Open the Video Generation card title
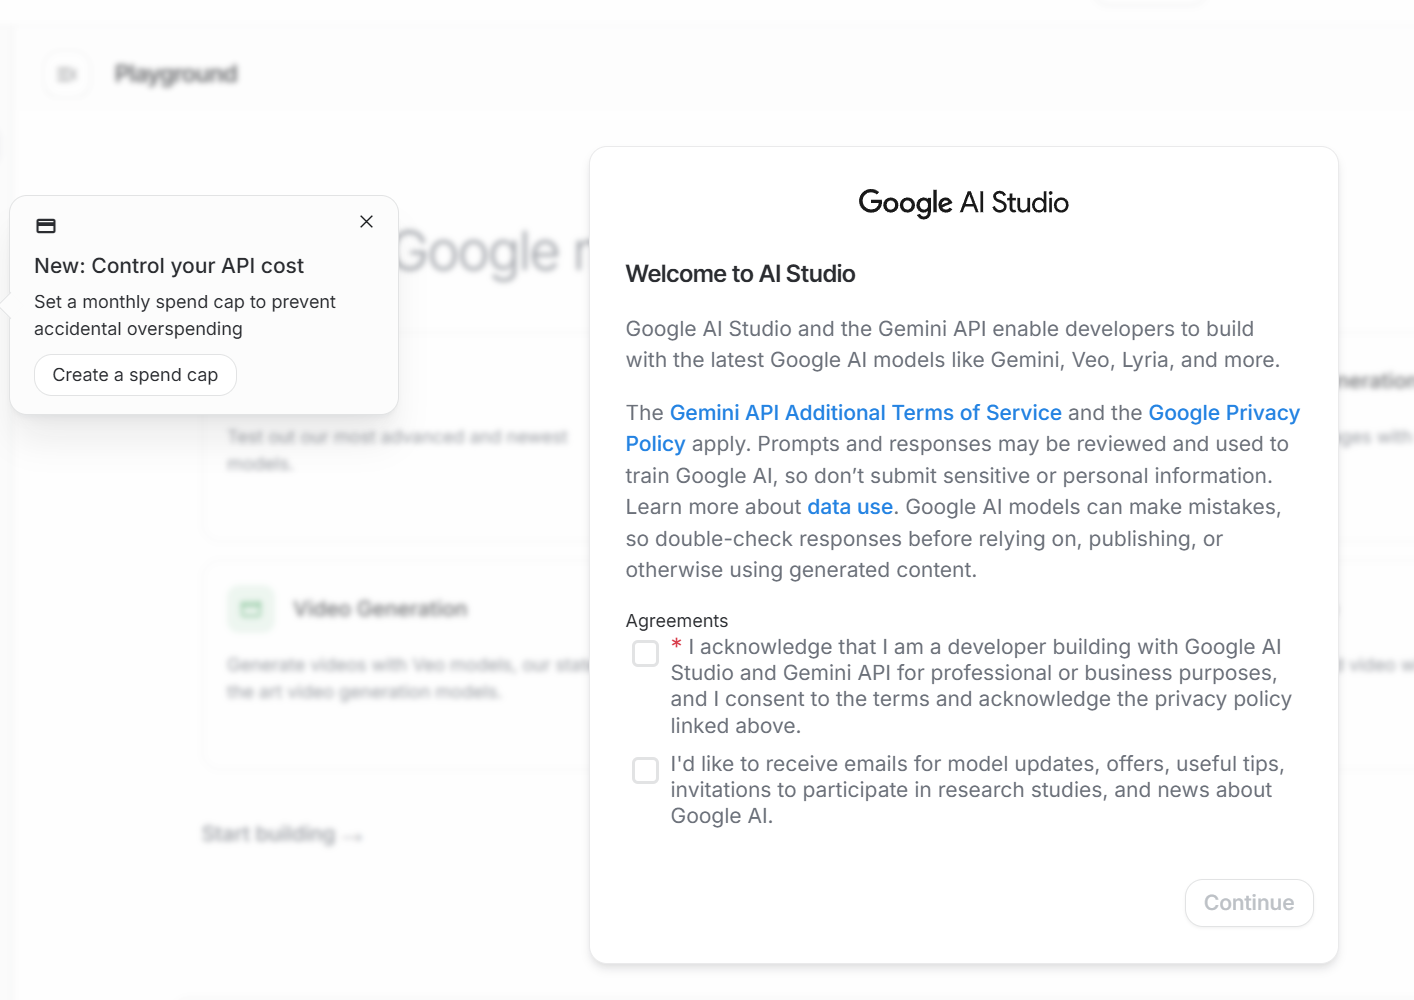The height and width of the screenshot is (1000, 1414). pyautogui.click(x=380, y=609)
